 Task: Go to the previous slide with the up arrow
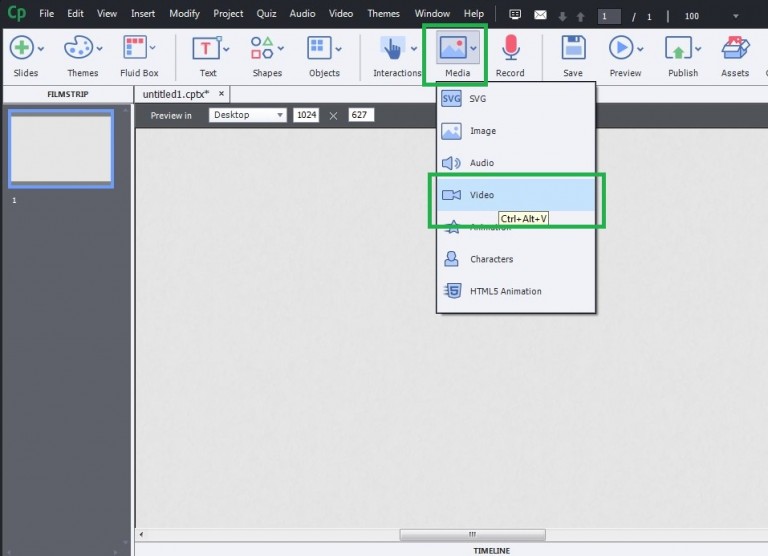click(580, 17)
